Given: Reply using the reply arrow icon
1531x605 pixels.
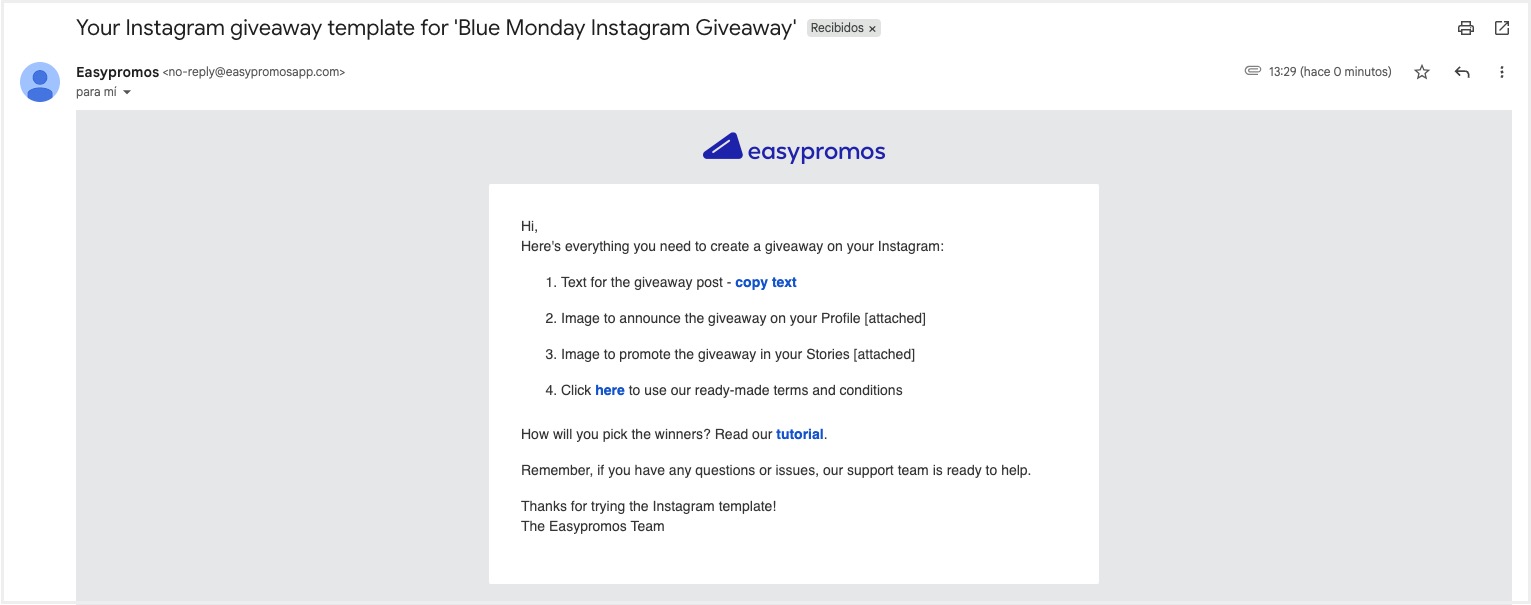Looking at the screenshot, I should pos(1461,72).
